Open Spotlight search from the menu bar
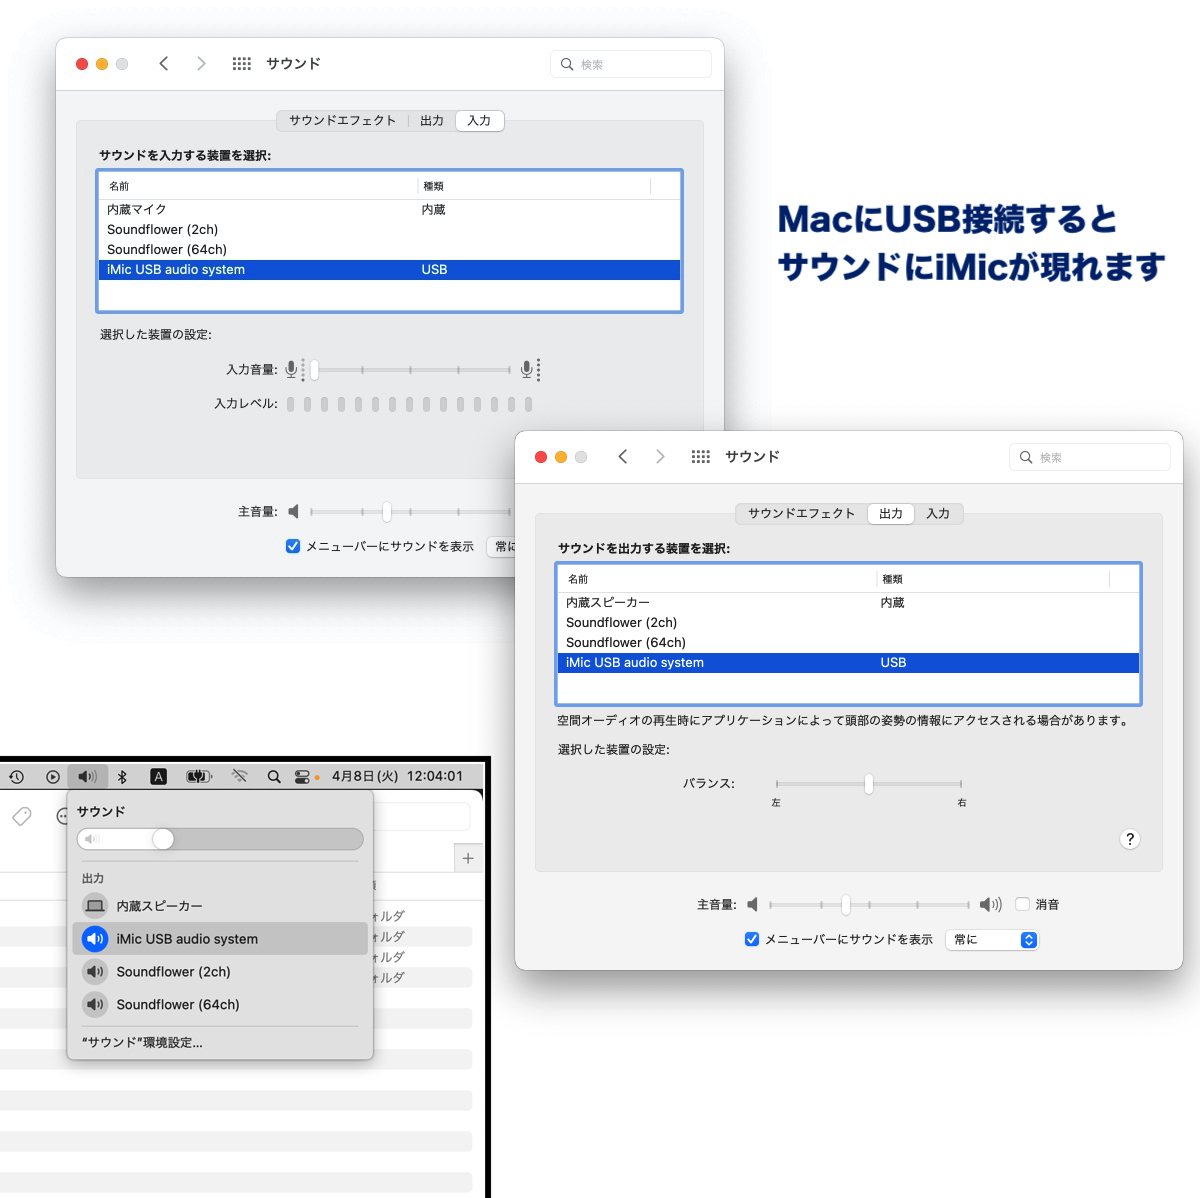 274,776
